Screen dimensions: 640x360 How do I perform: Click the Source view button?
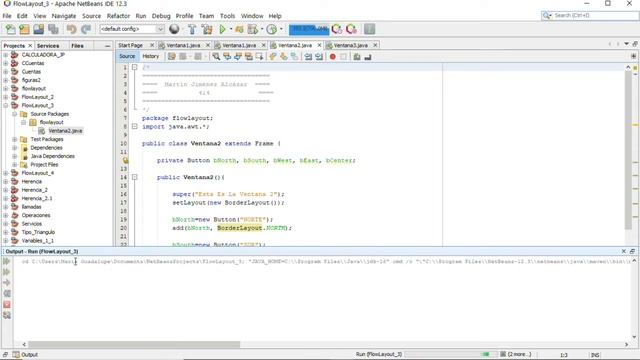tap(127, 56)
